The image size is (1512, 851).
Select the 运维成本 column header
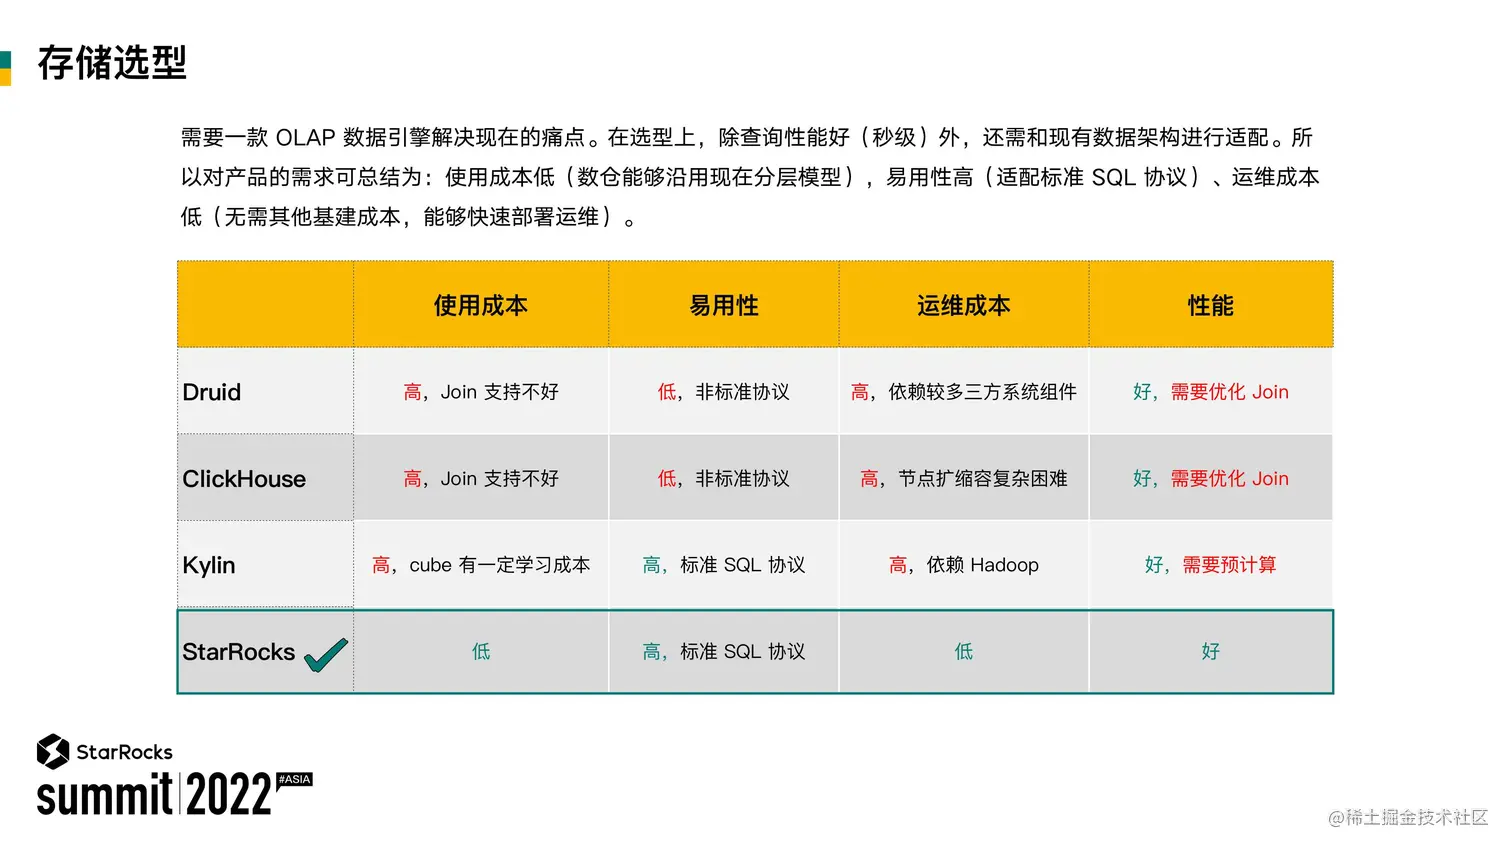(x=964, y=305)
